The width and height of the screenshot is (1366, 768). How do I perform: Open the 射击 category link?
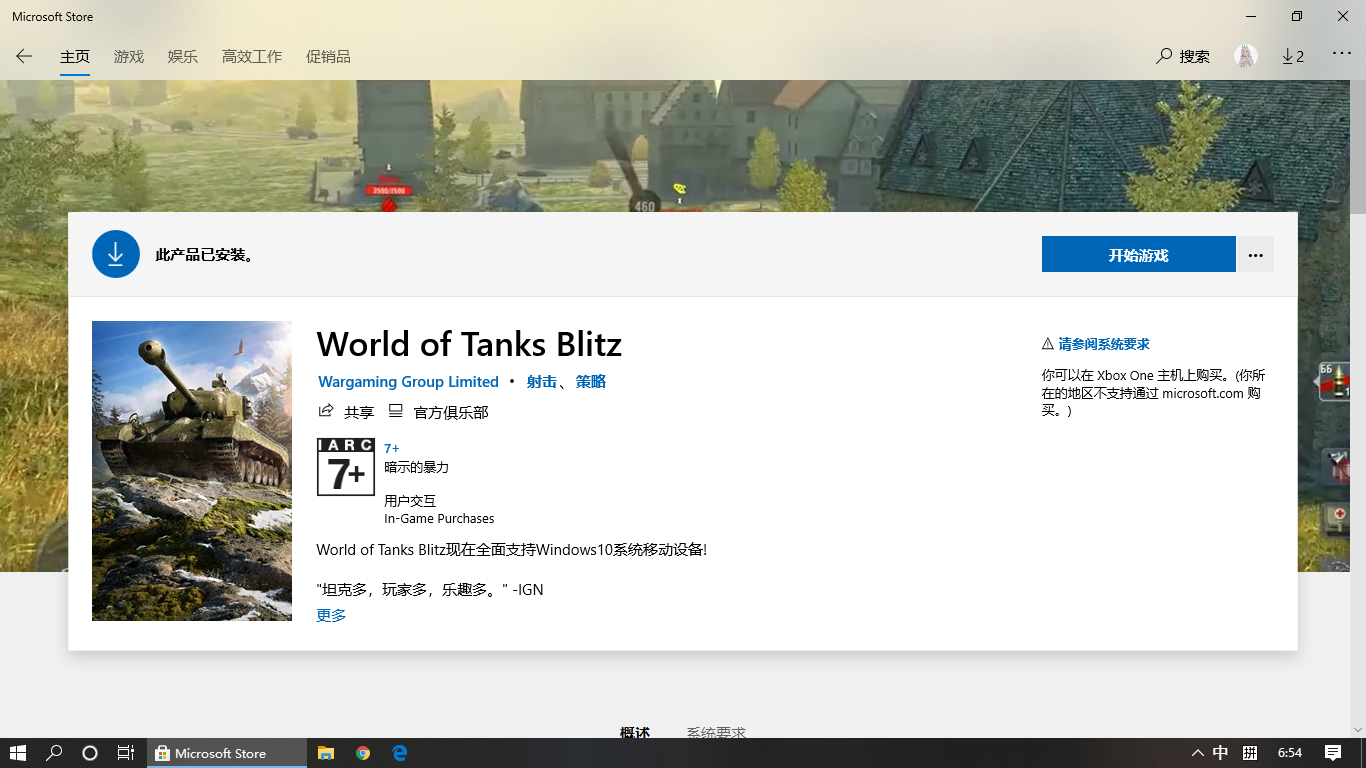542,382
